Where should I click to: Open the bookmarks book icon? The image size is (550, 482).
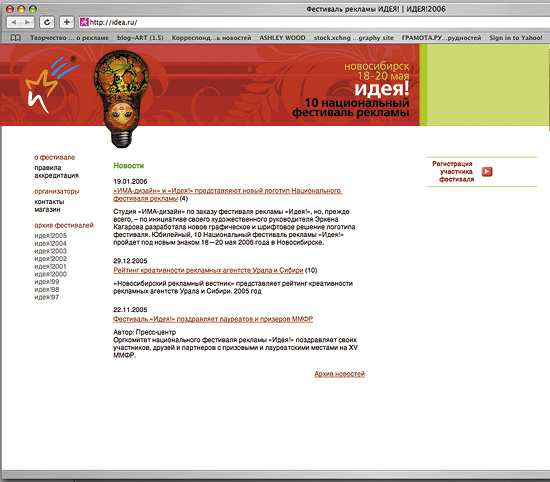coord(15,38)
